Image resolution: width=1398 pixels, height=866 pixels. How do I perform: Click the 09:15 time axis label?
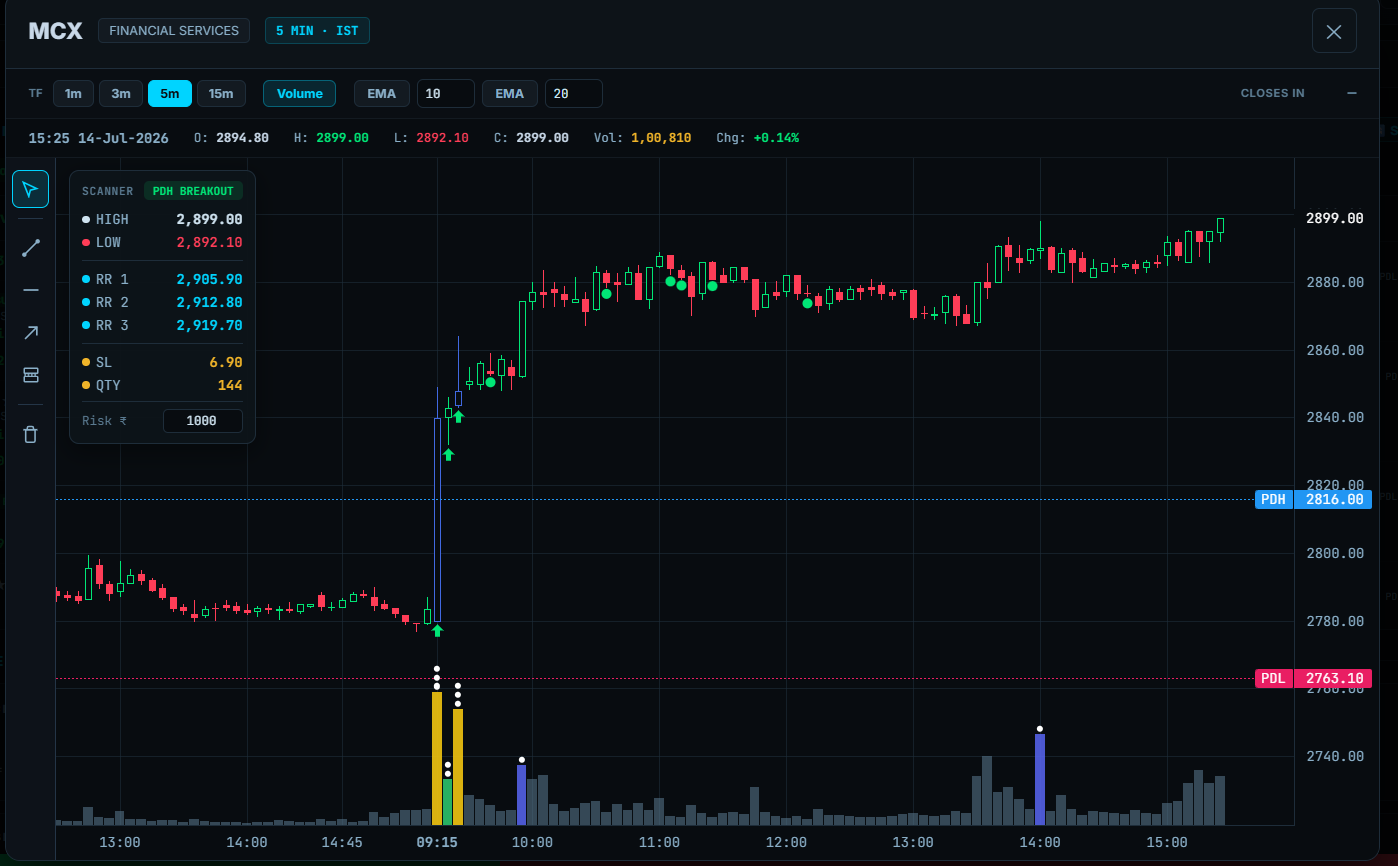437,843
